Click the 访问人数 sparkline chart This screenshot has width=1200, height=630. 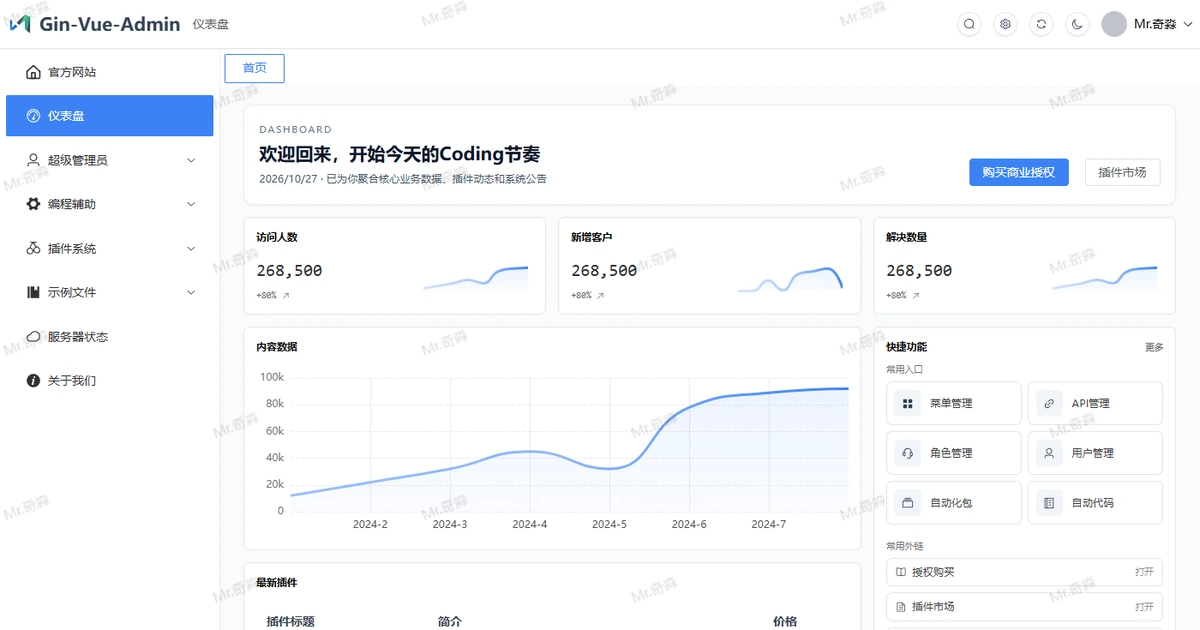[476, 278]
